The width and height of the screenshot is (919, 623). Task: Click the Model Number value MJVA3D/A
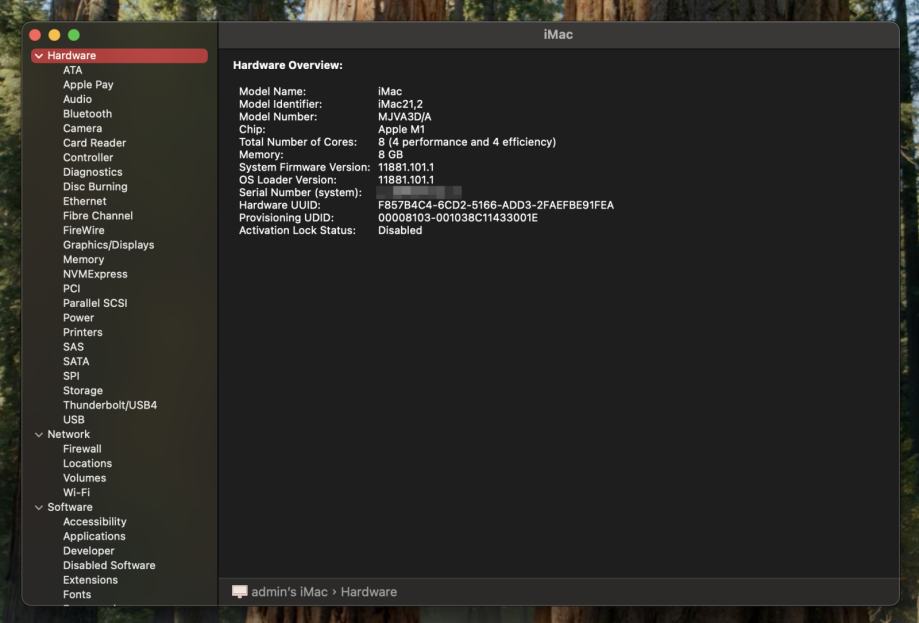click(x=404, y=117)
